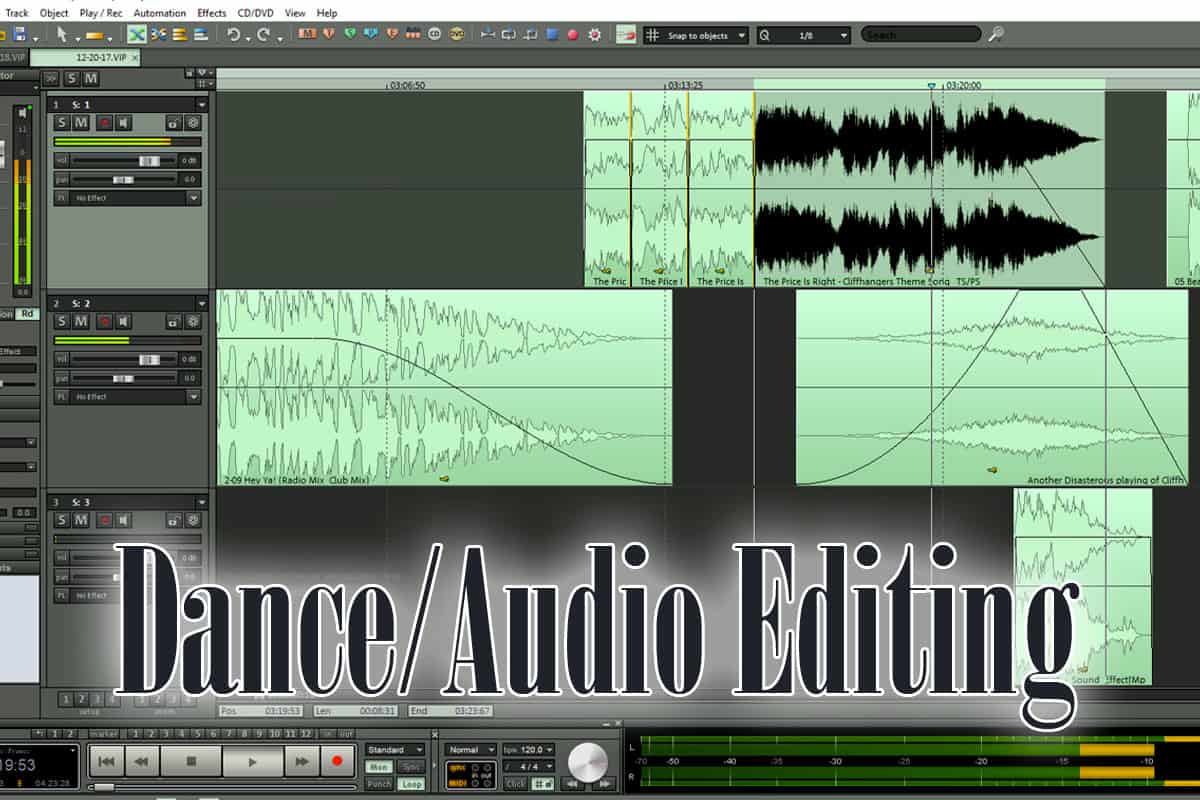
Task: Open track 1 settings gear icon
Action: 193,123
